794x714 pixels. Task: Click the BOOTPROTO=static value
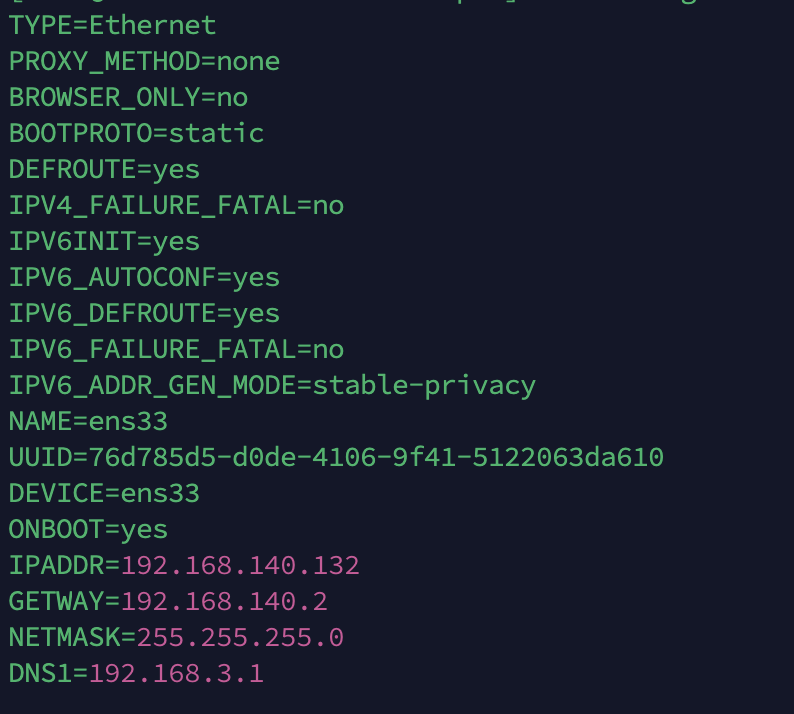coord(216,134)
